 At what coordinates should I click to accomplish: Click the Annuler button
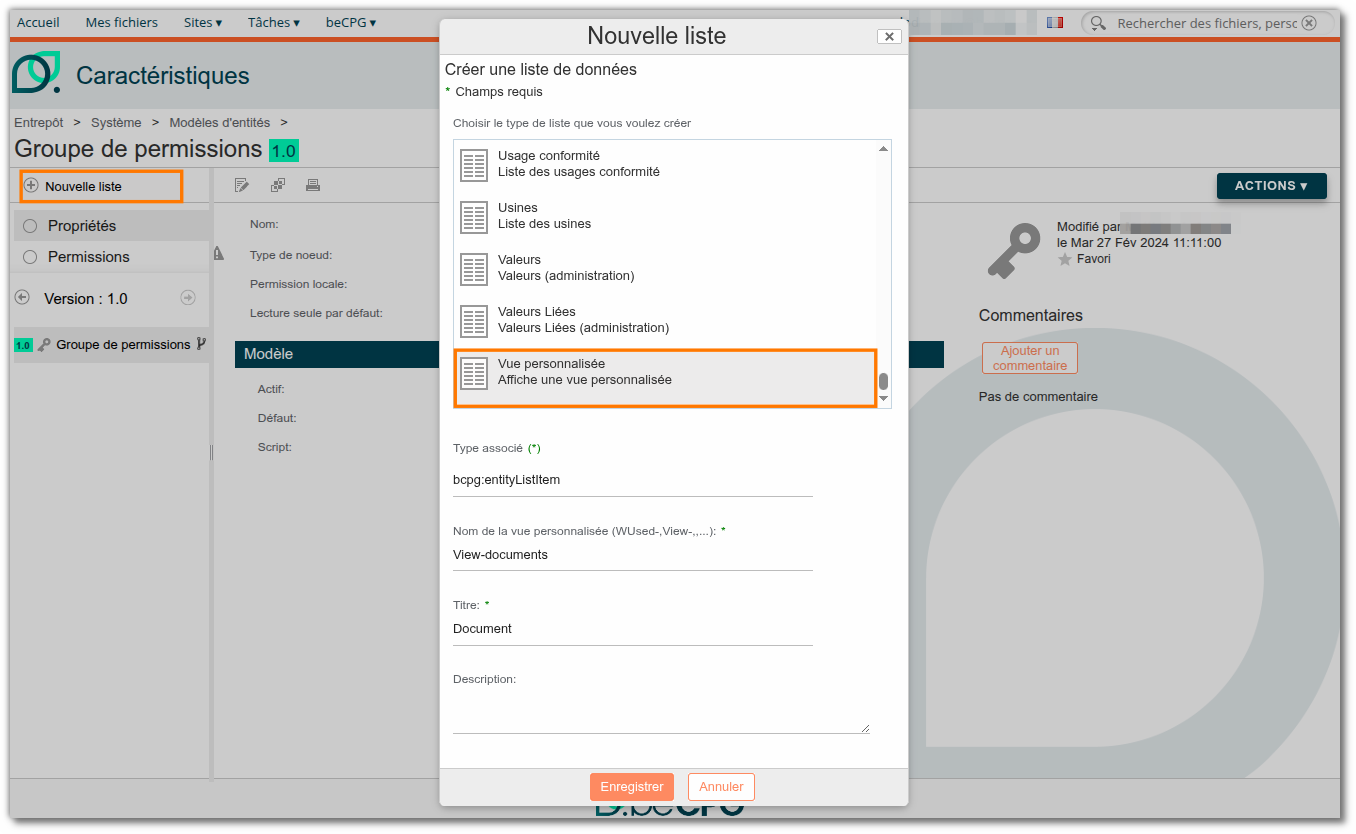(x=721, y=787)
